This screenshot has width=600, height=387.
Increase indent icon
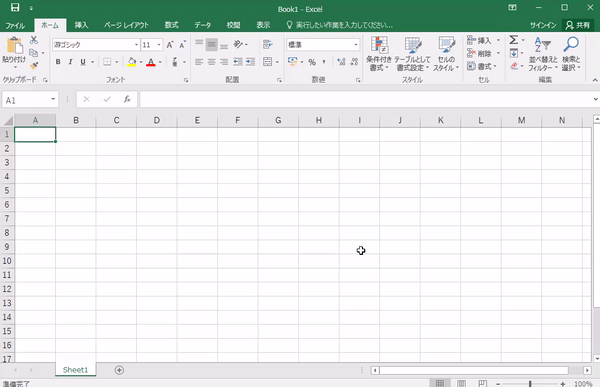pyautogui.click(x=250, y=62)
